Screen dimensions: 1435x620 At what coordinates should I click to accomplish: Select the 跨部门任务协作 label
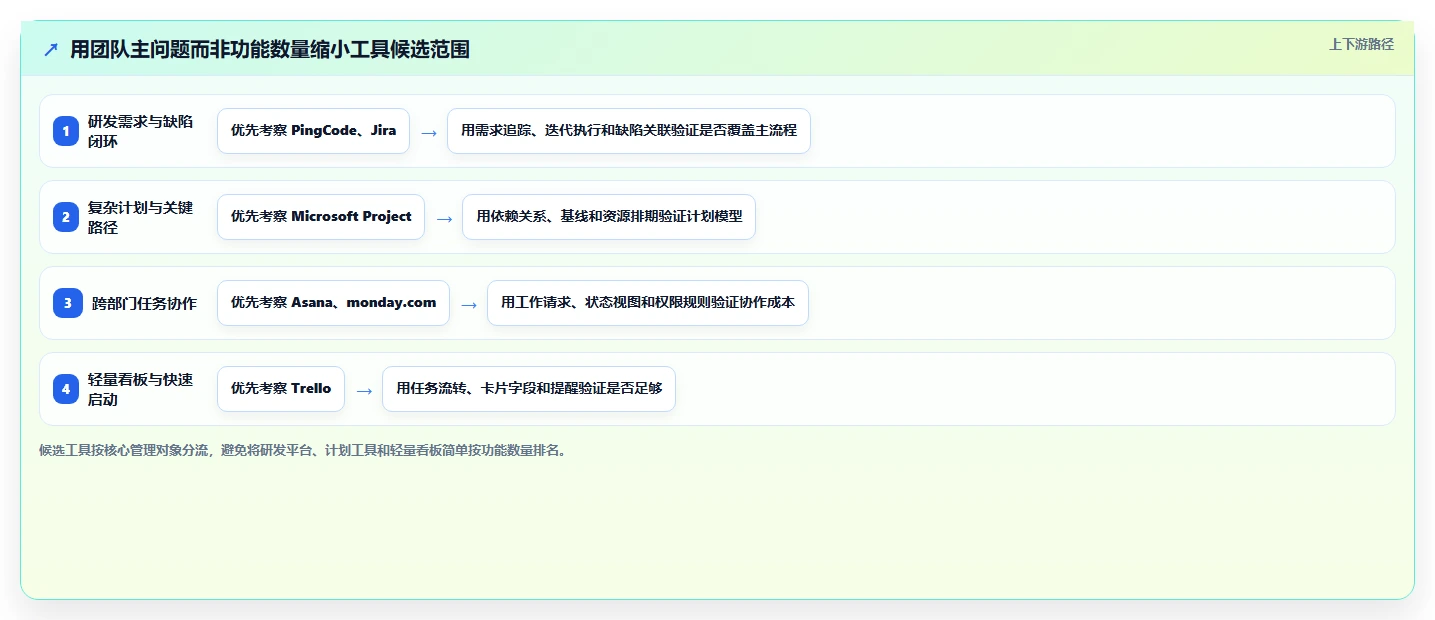click(144, 303)
